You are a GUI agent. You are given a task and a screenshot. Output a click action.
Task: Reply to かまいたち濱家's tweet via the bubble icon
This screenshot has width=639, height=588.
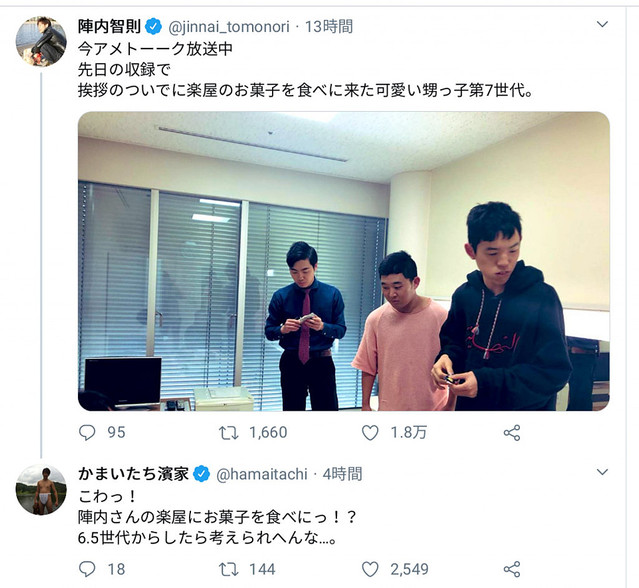point(87,569)
